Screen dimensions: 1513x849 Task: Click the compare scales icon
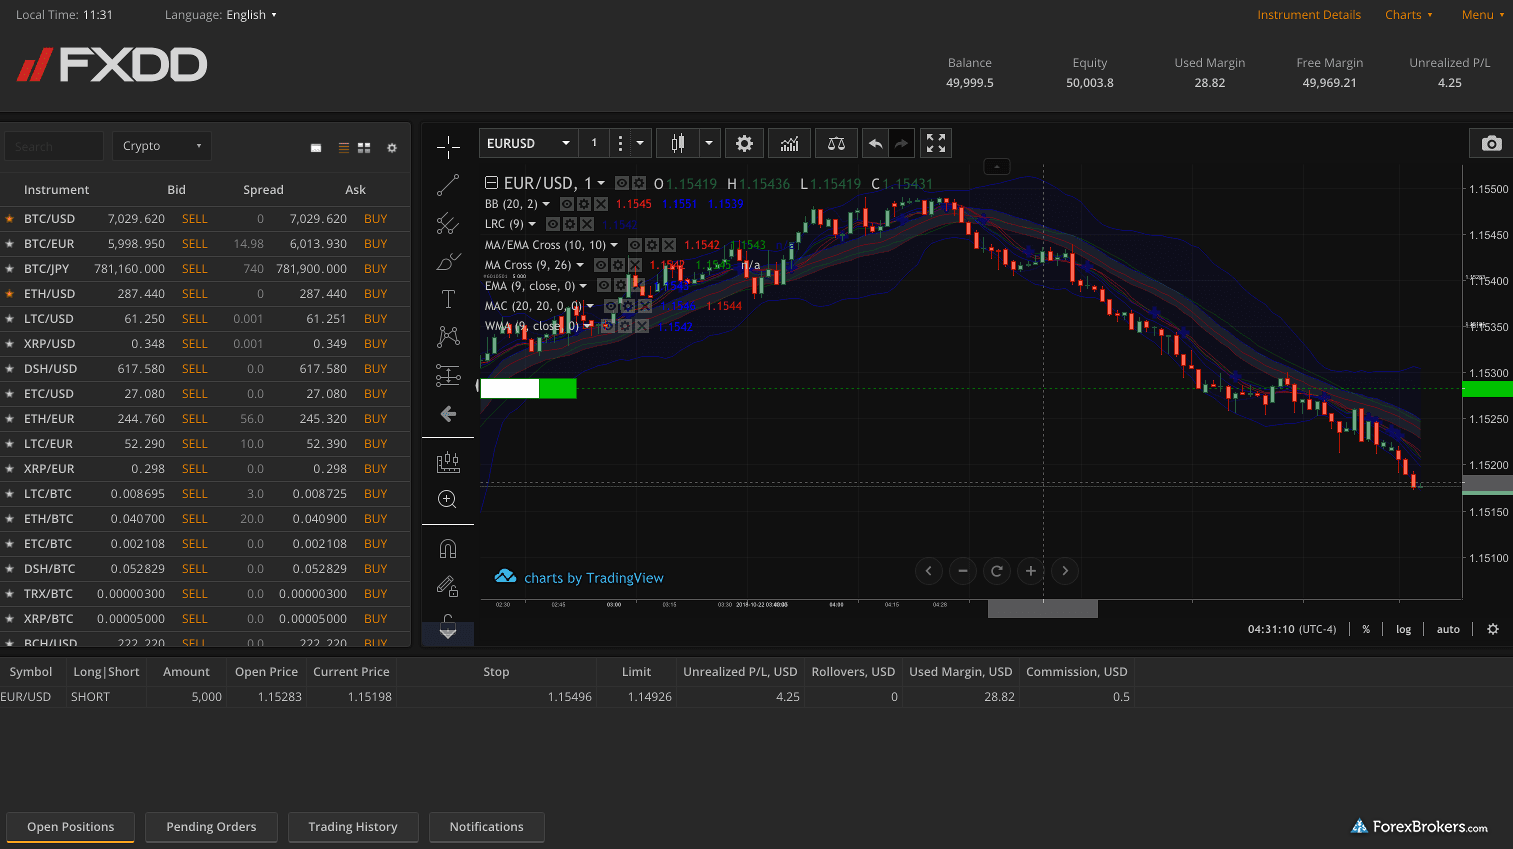click(836, 144)
